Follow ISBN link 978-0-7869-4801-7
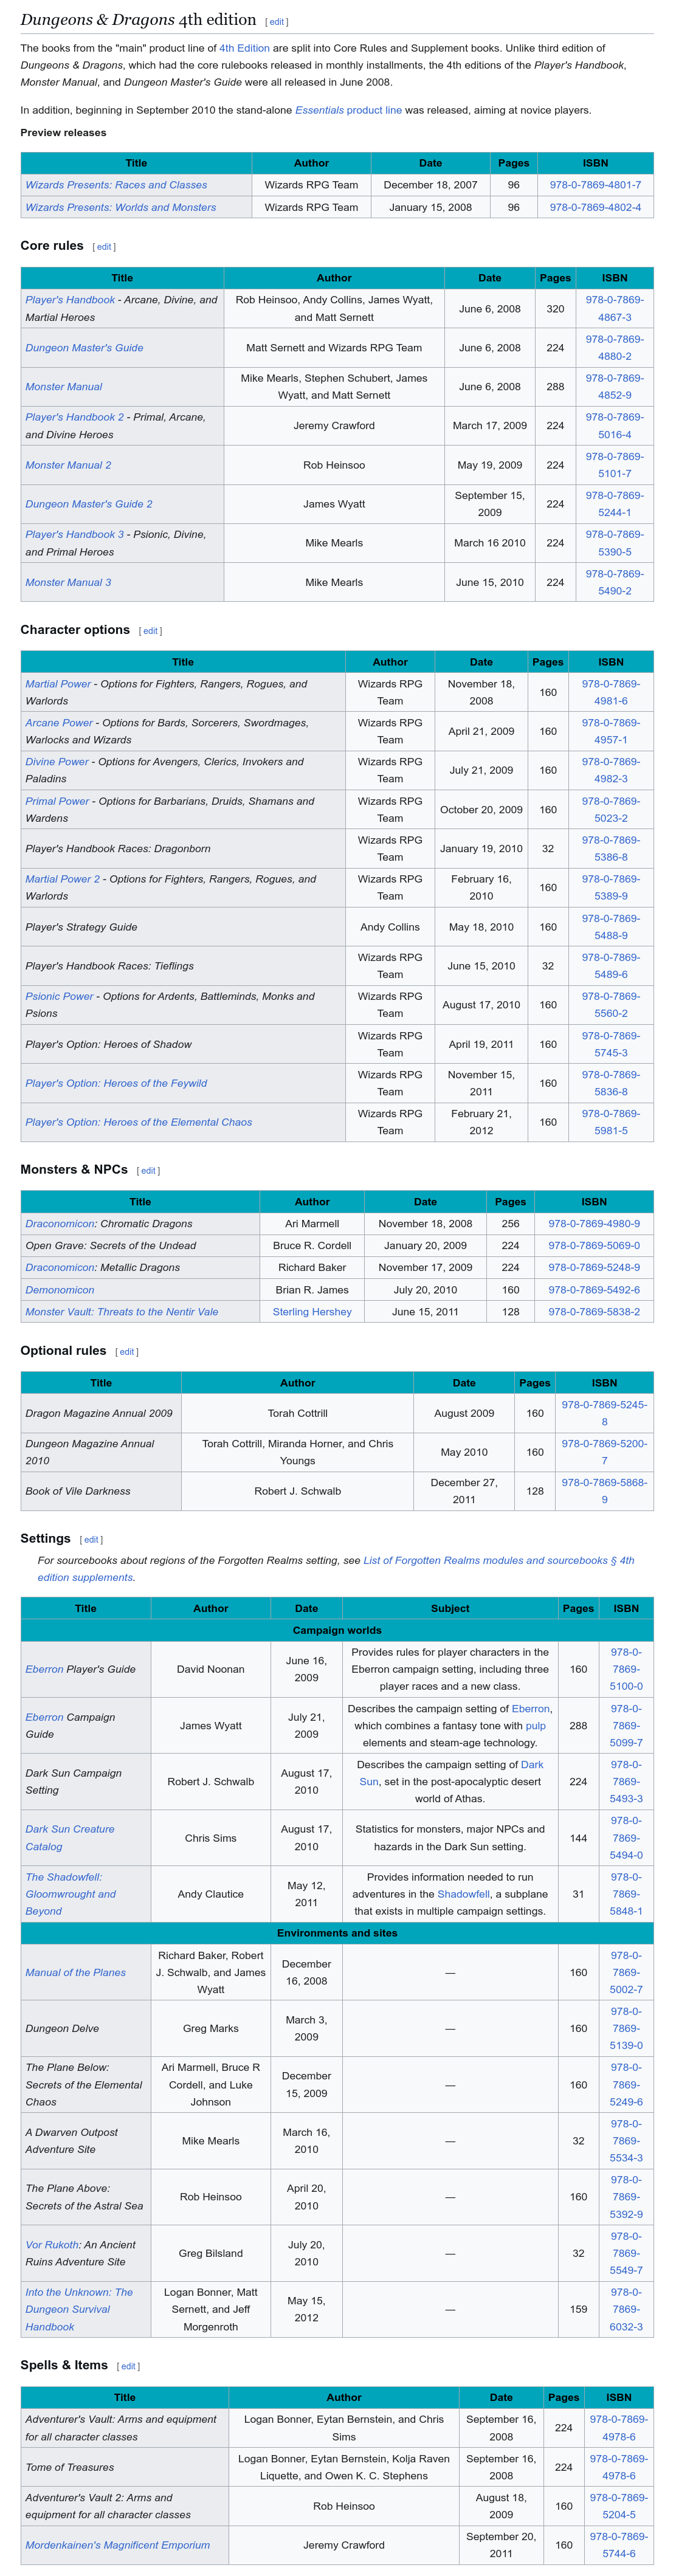The image size is (676, 2576). click(595, 185)
